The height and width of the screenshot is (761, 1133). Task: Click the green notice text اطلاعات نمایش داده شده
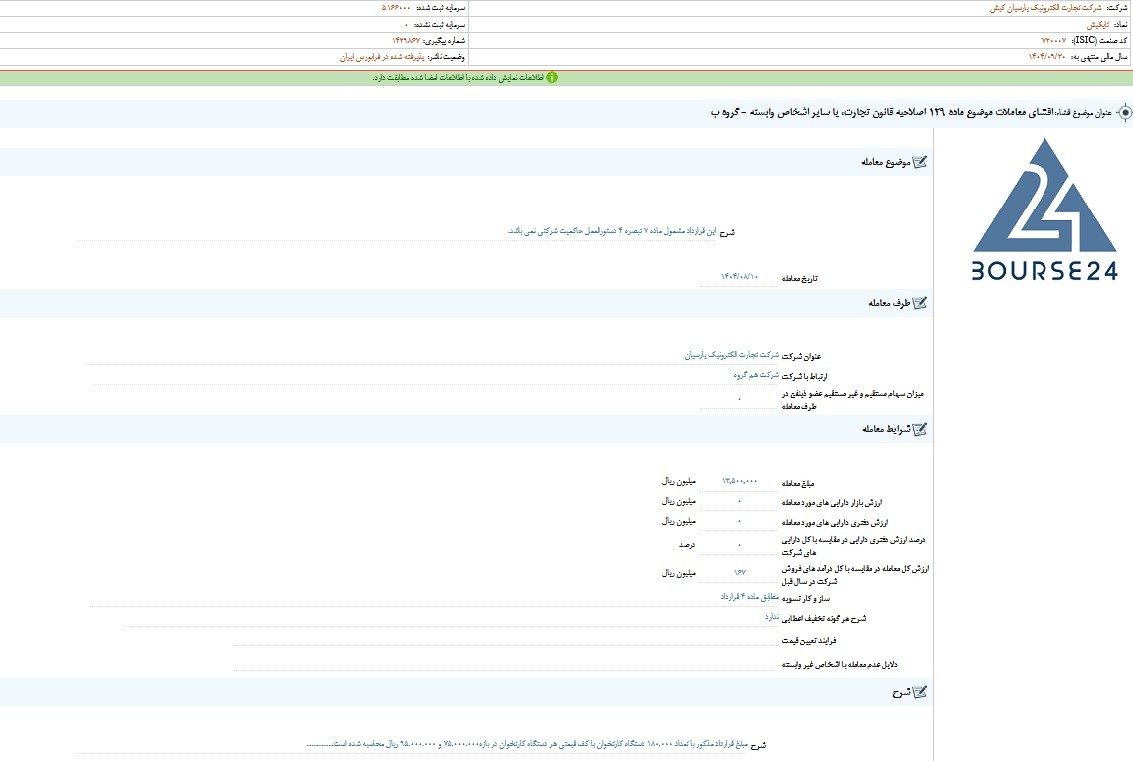point(458,77)
